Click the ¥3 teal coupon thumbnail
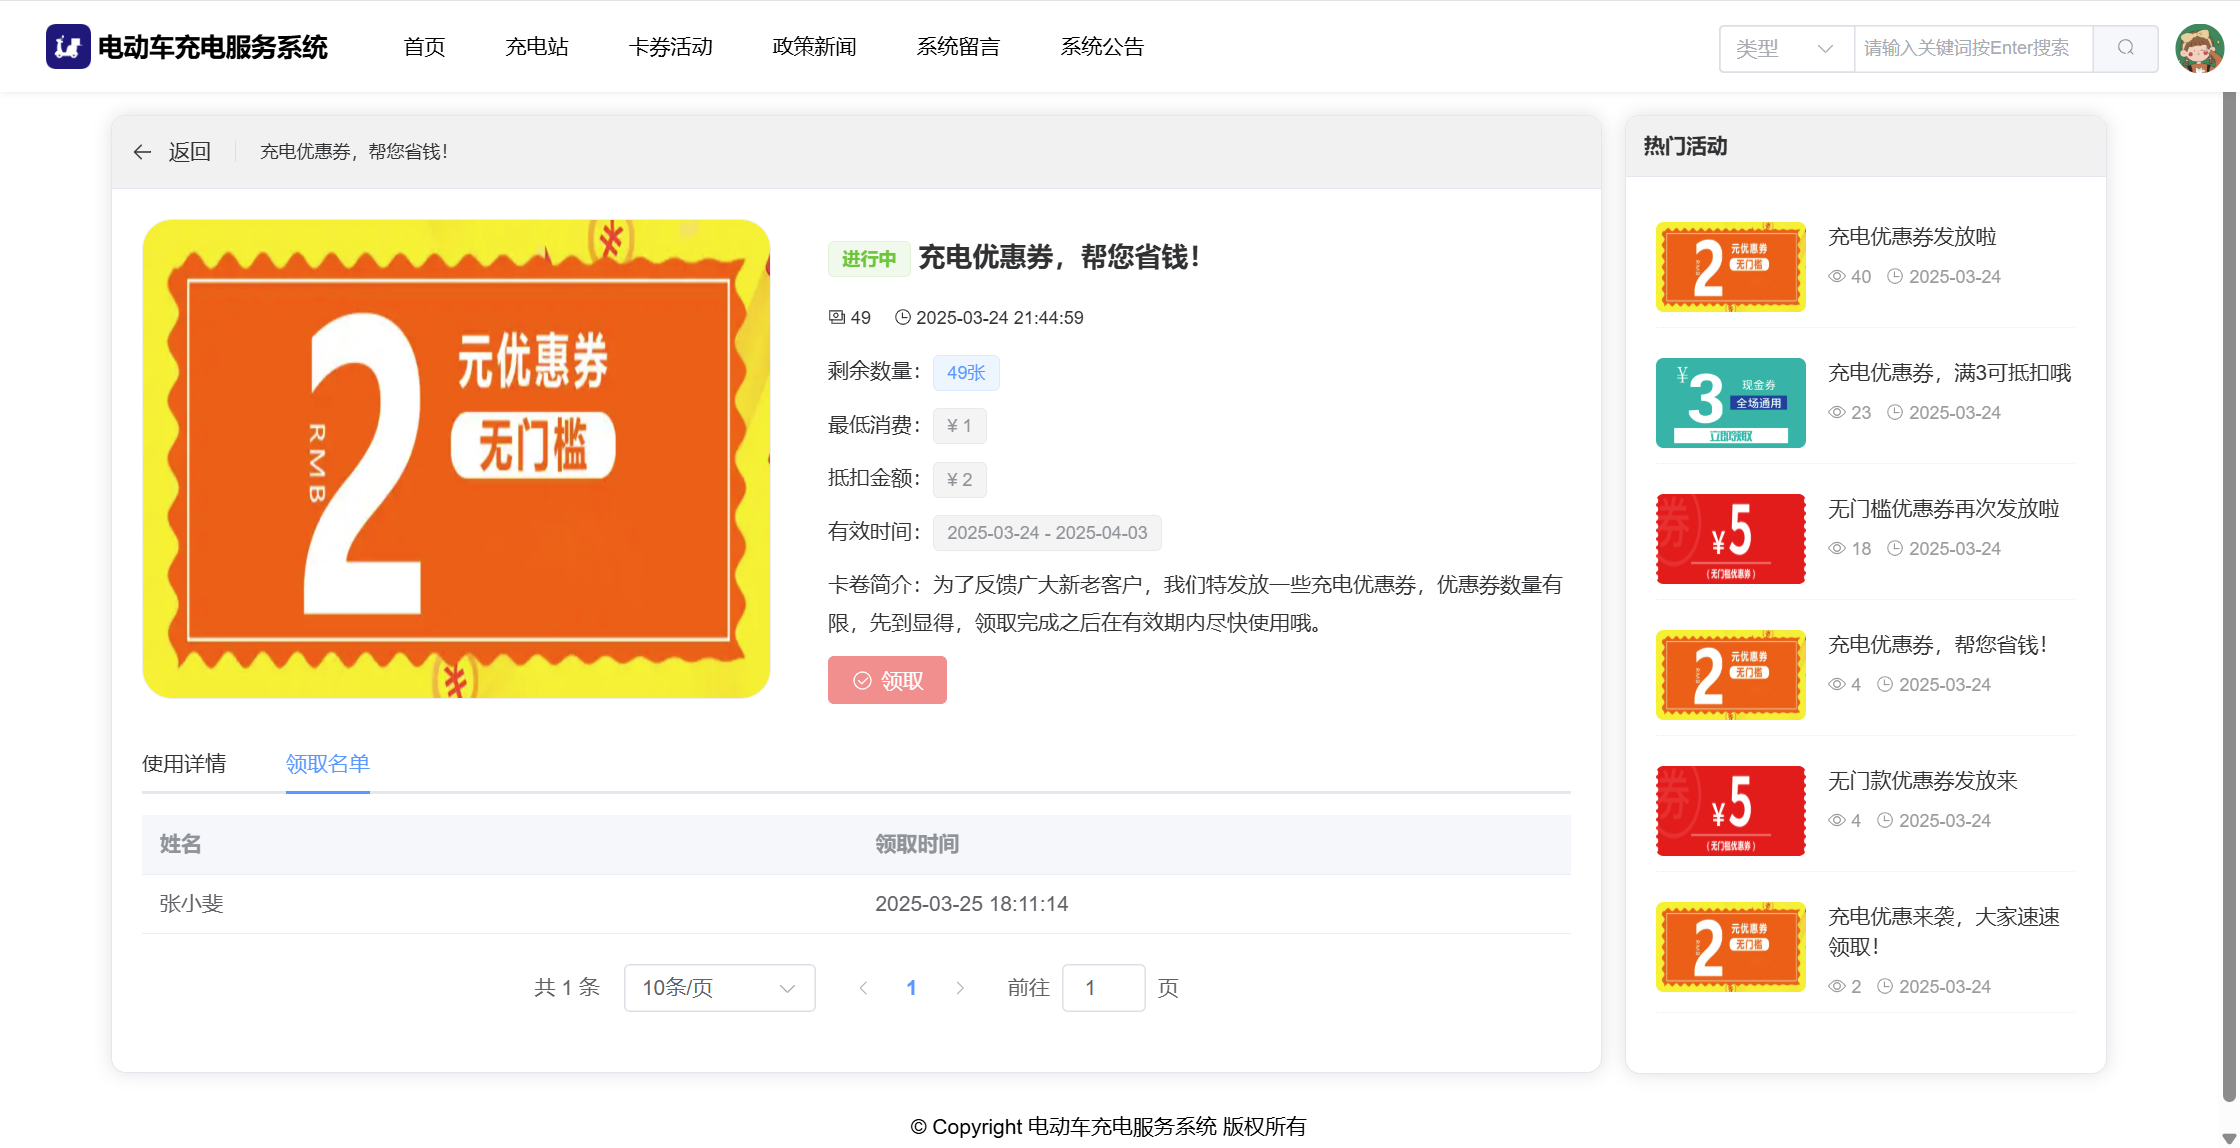 coord(1730,403)
